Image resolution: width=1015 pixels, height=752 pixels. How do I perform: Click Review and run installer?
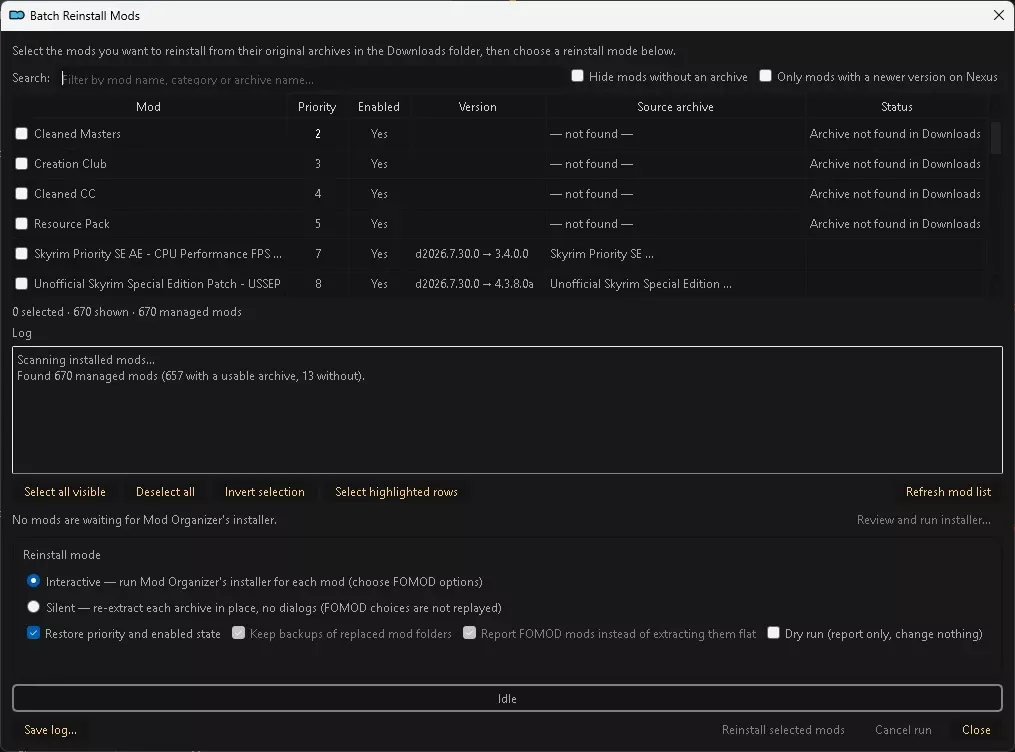924,520
